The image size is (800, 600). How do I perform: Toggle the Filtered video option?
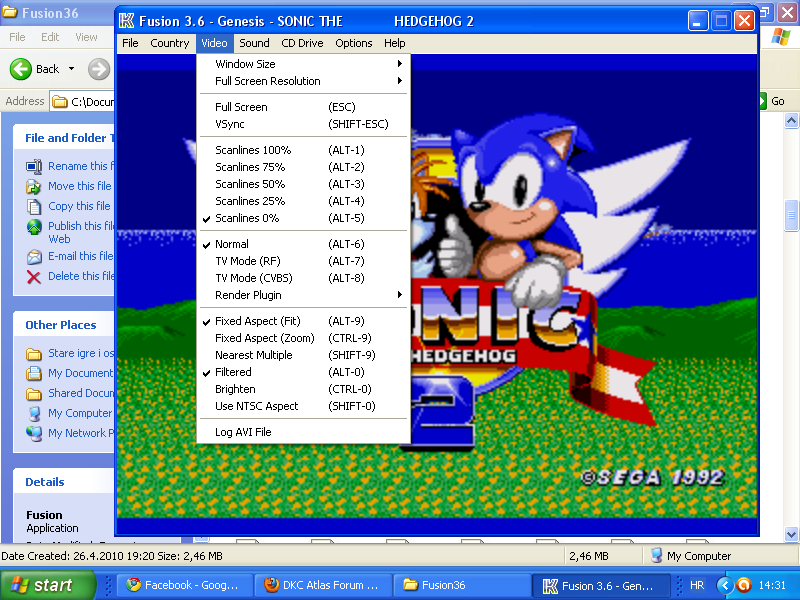234,372
